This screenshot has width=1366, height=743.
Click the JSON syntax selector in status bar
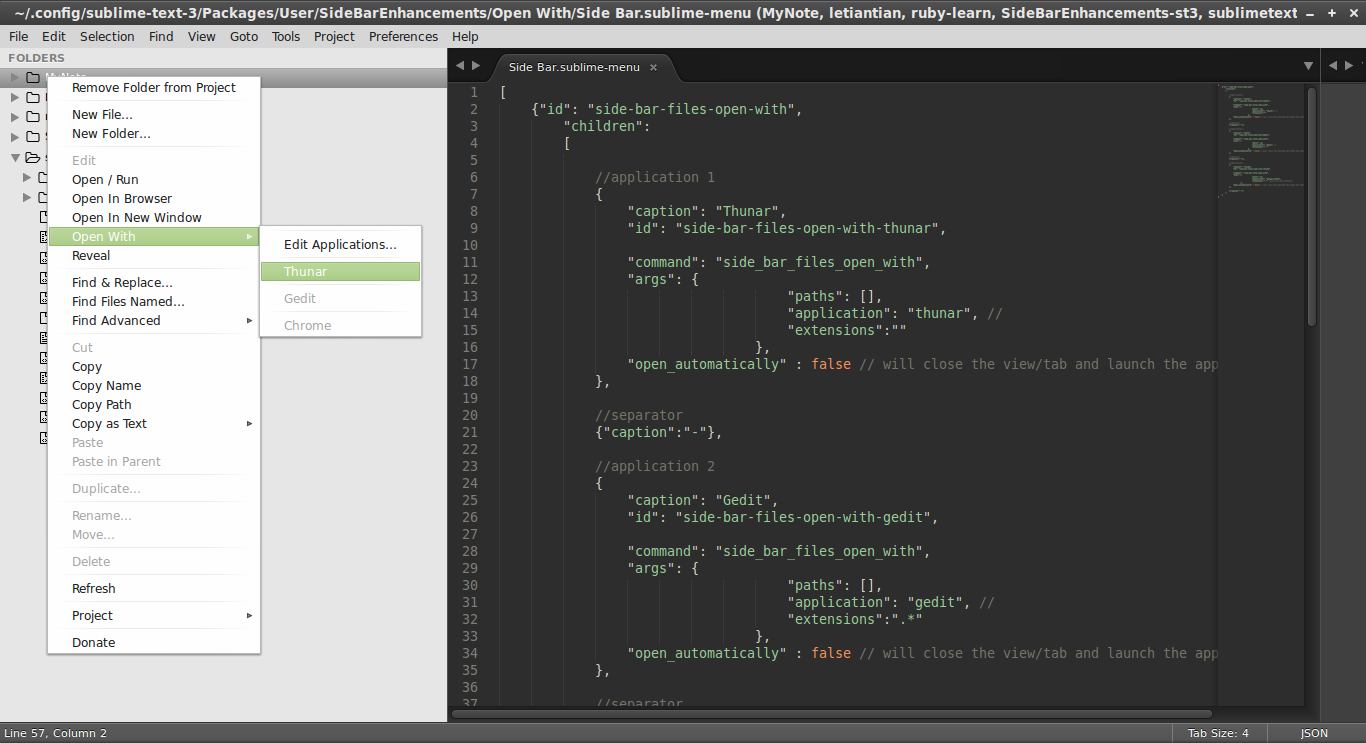point(1314,733)
